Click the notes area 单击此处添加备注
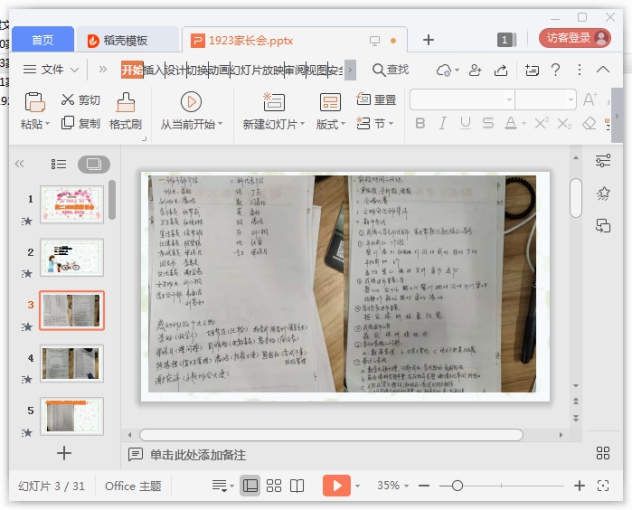 click(x=197, y=455)
